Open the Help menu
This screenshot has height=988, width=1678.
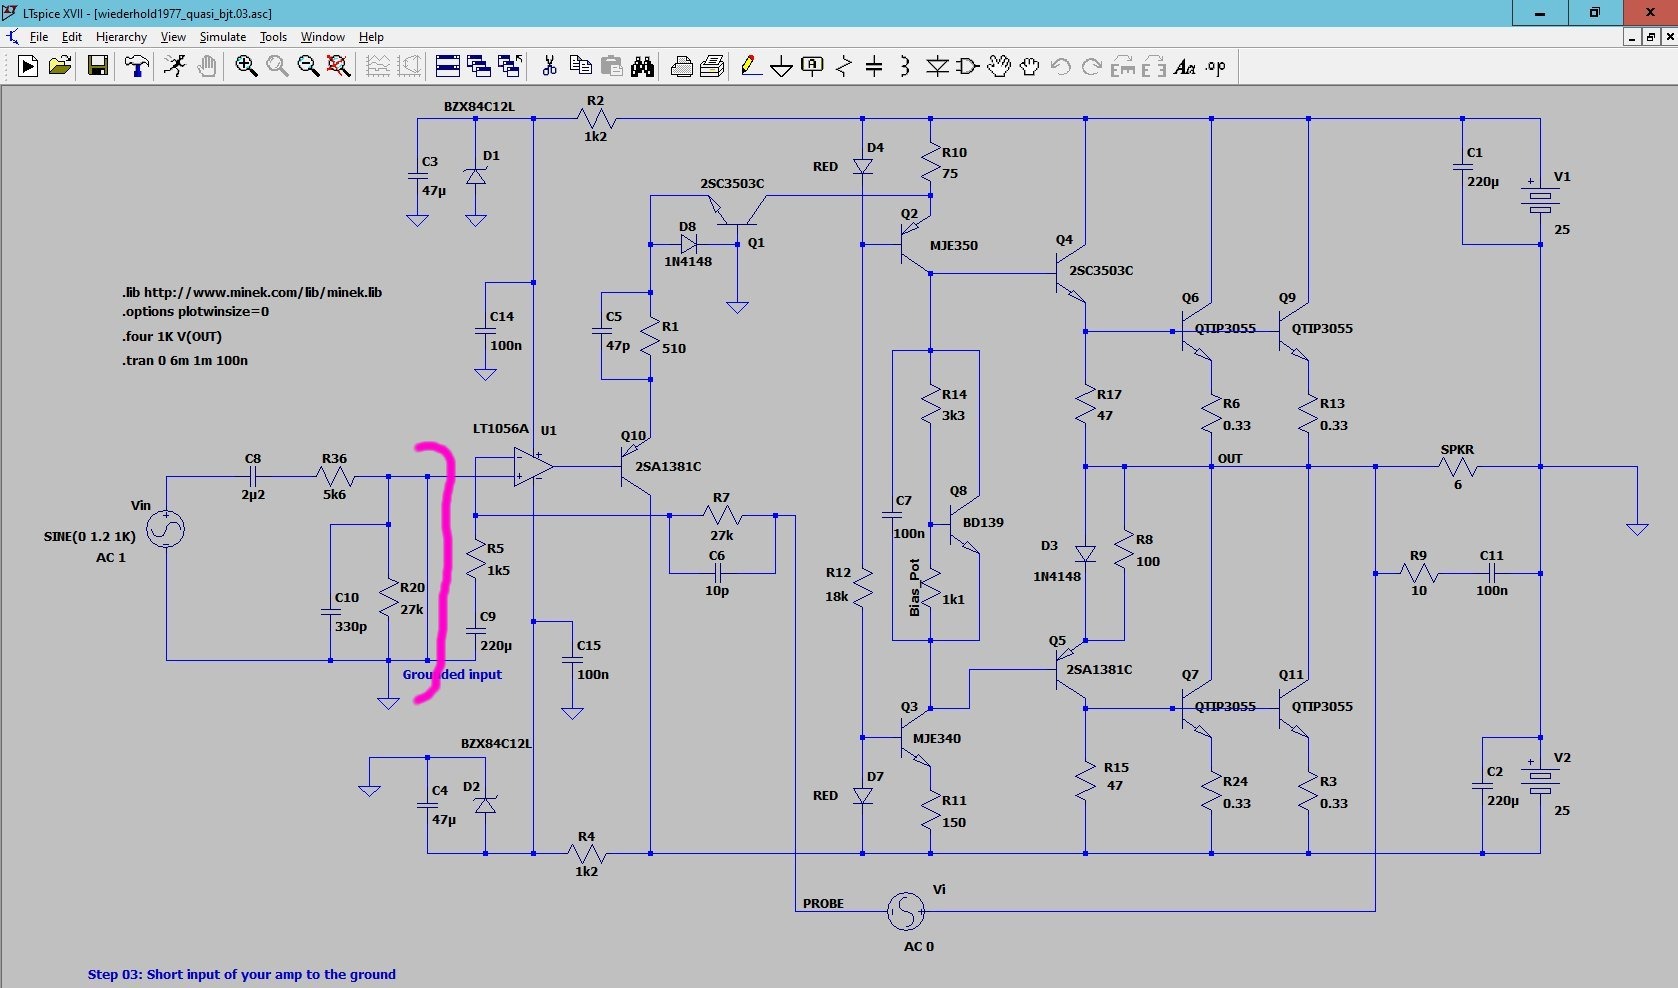click(x=371, y=37)
